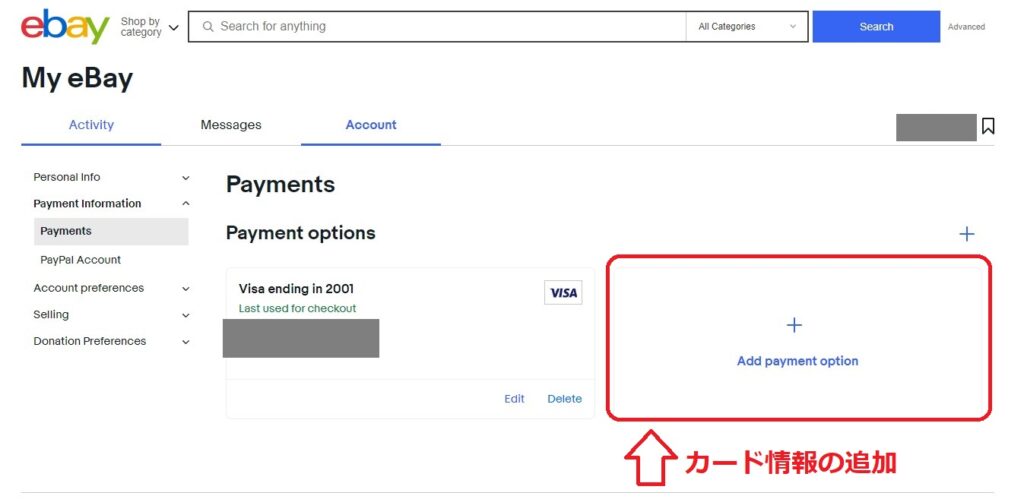Click the plus icon above Add payment option
1024x499 pixels.
(794, 325)
